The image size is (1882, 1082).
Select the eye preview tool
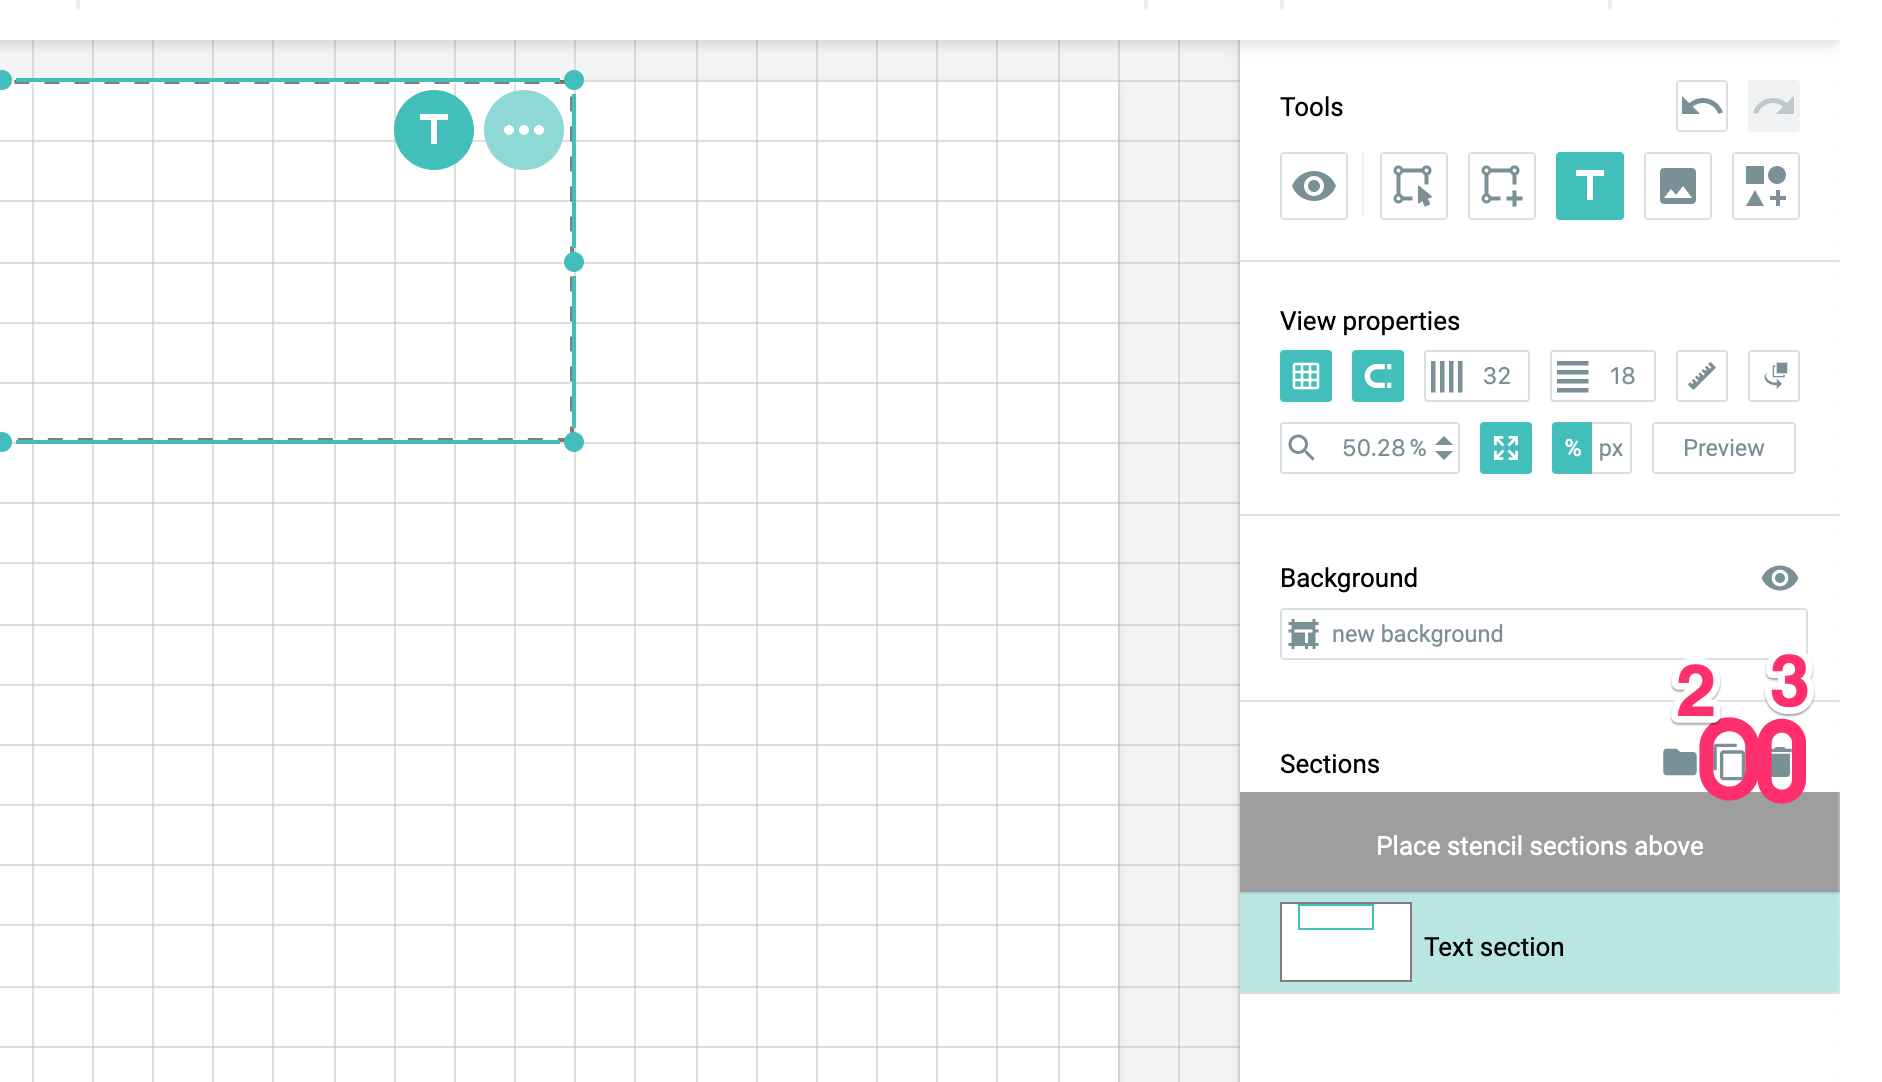pyautogui.click(x=1313, y=186)
